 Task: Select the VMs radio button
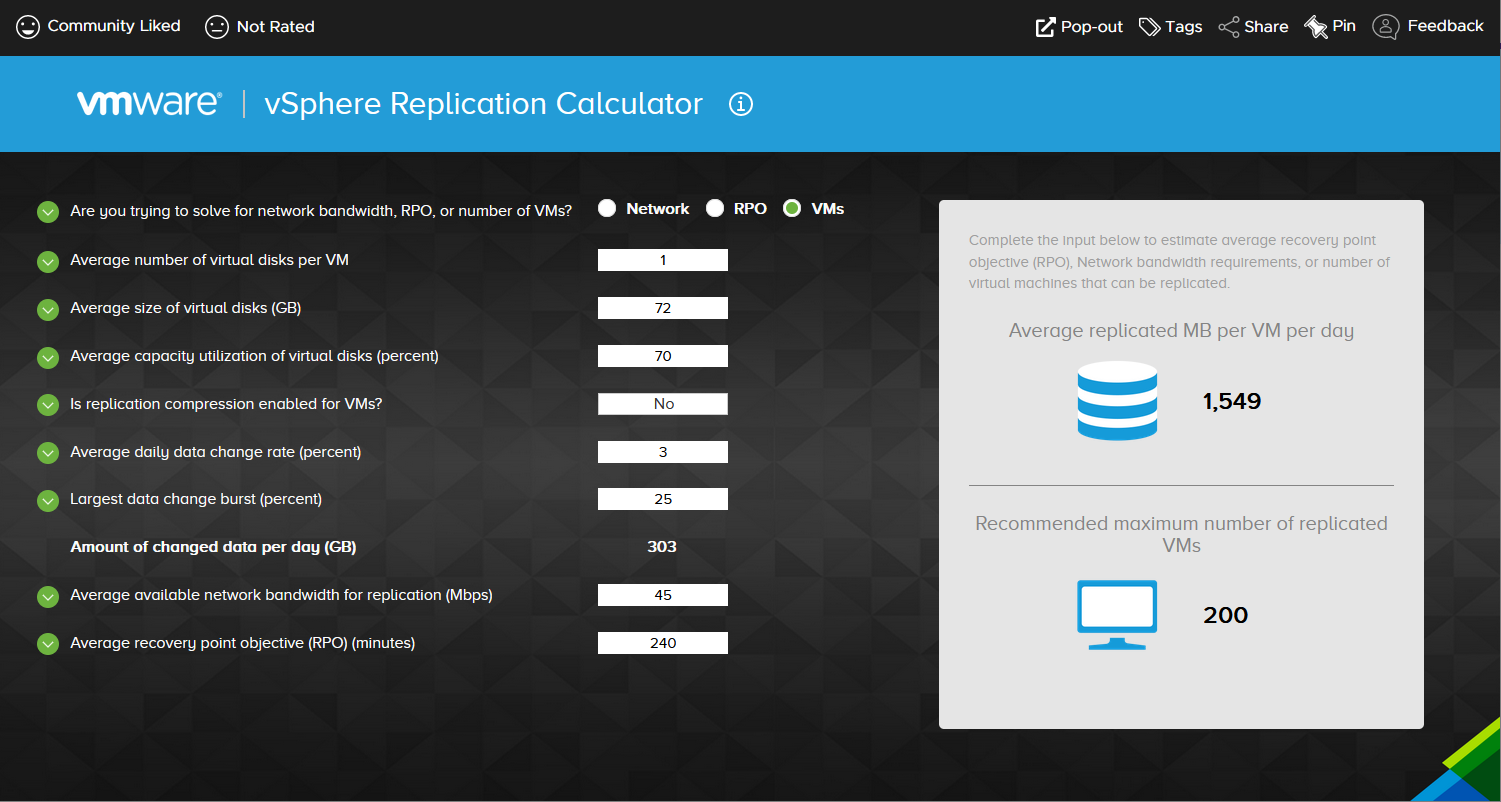[x=792, y=208]
